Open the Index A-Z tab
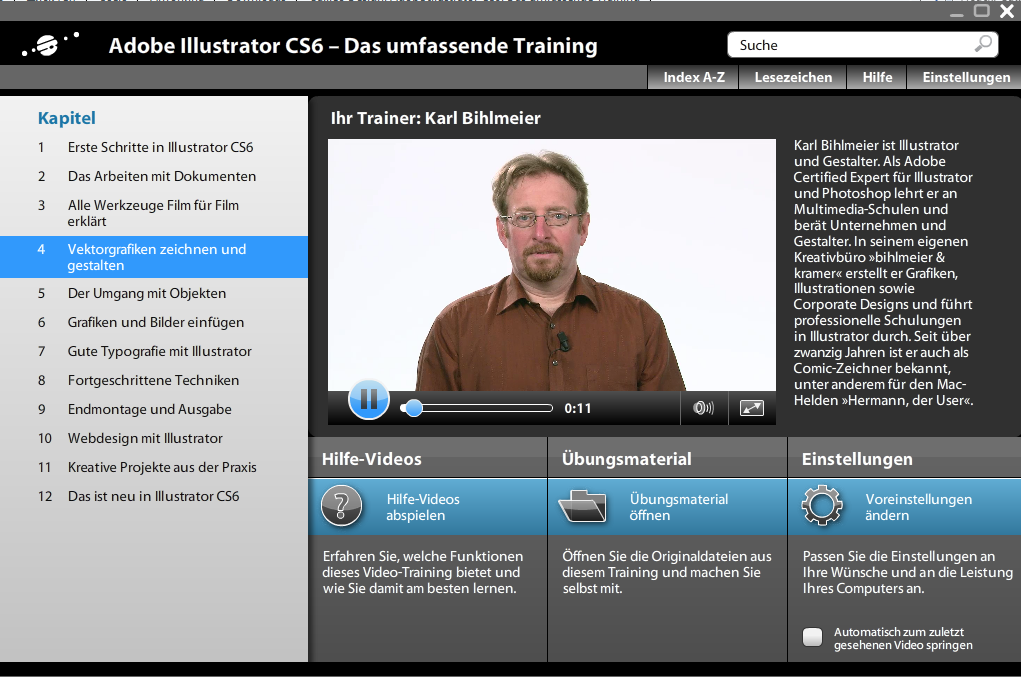Screen dimensions: 1021x677 pyautogui.click(x=693, y=77)
